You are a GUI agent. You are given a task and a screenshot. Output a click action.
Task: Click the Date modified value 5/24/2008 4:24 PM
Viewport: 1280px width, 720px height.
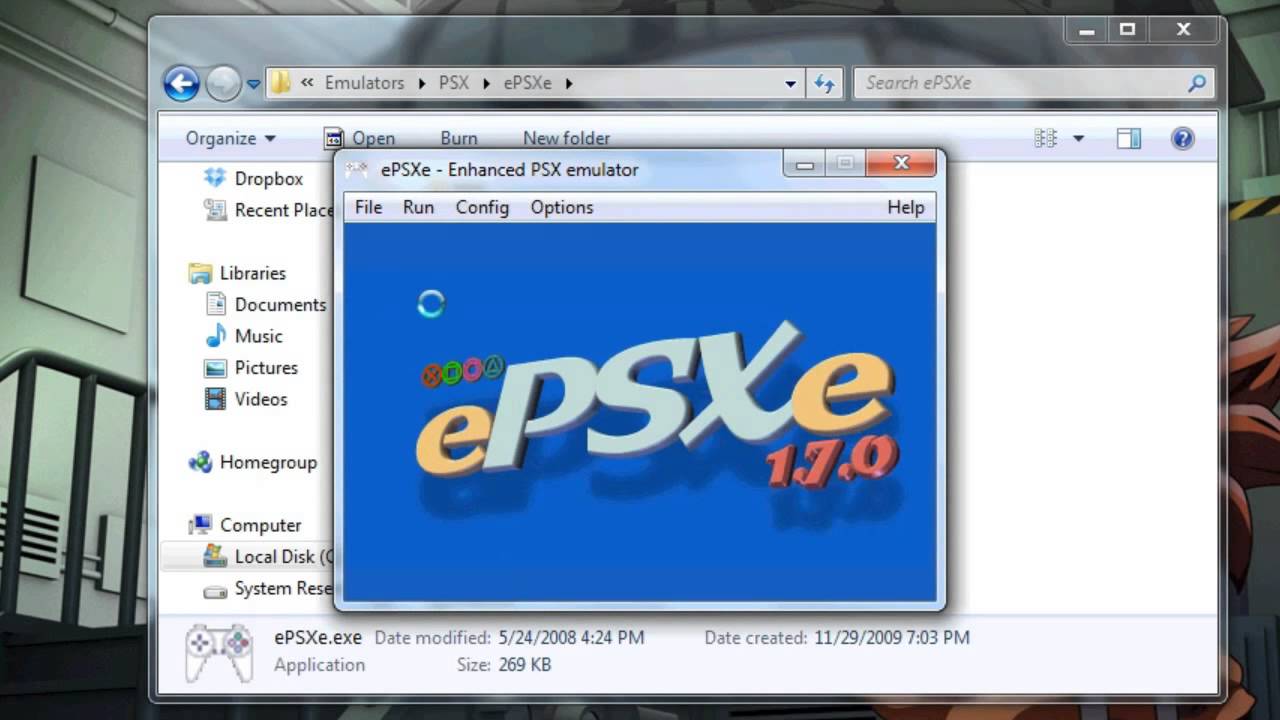[x=570, y=637]
